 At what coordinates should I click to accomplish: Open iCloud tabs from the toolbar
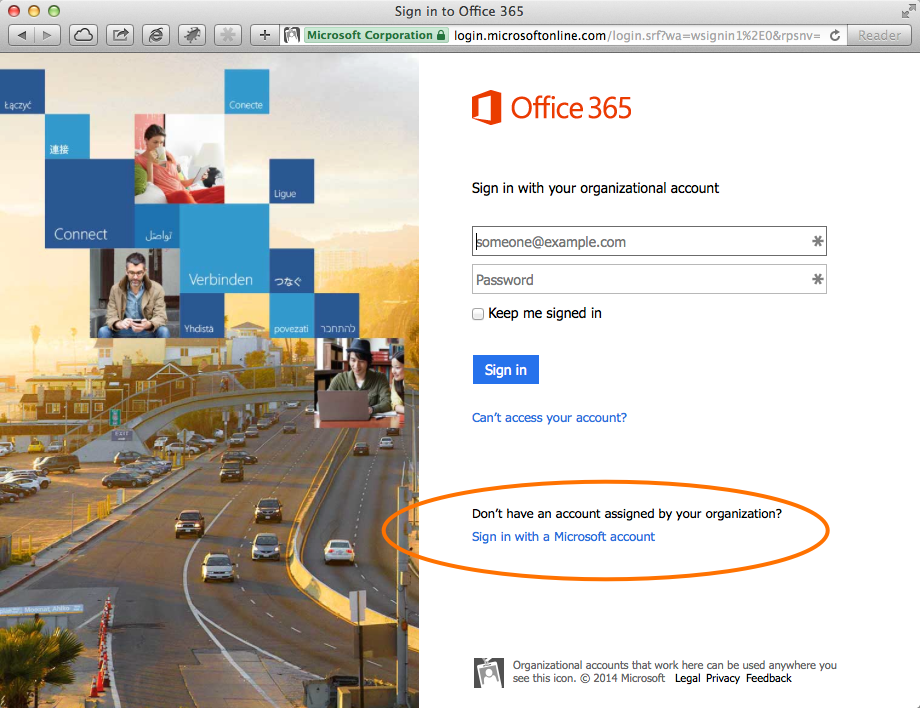[84, 34]
